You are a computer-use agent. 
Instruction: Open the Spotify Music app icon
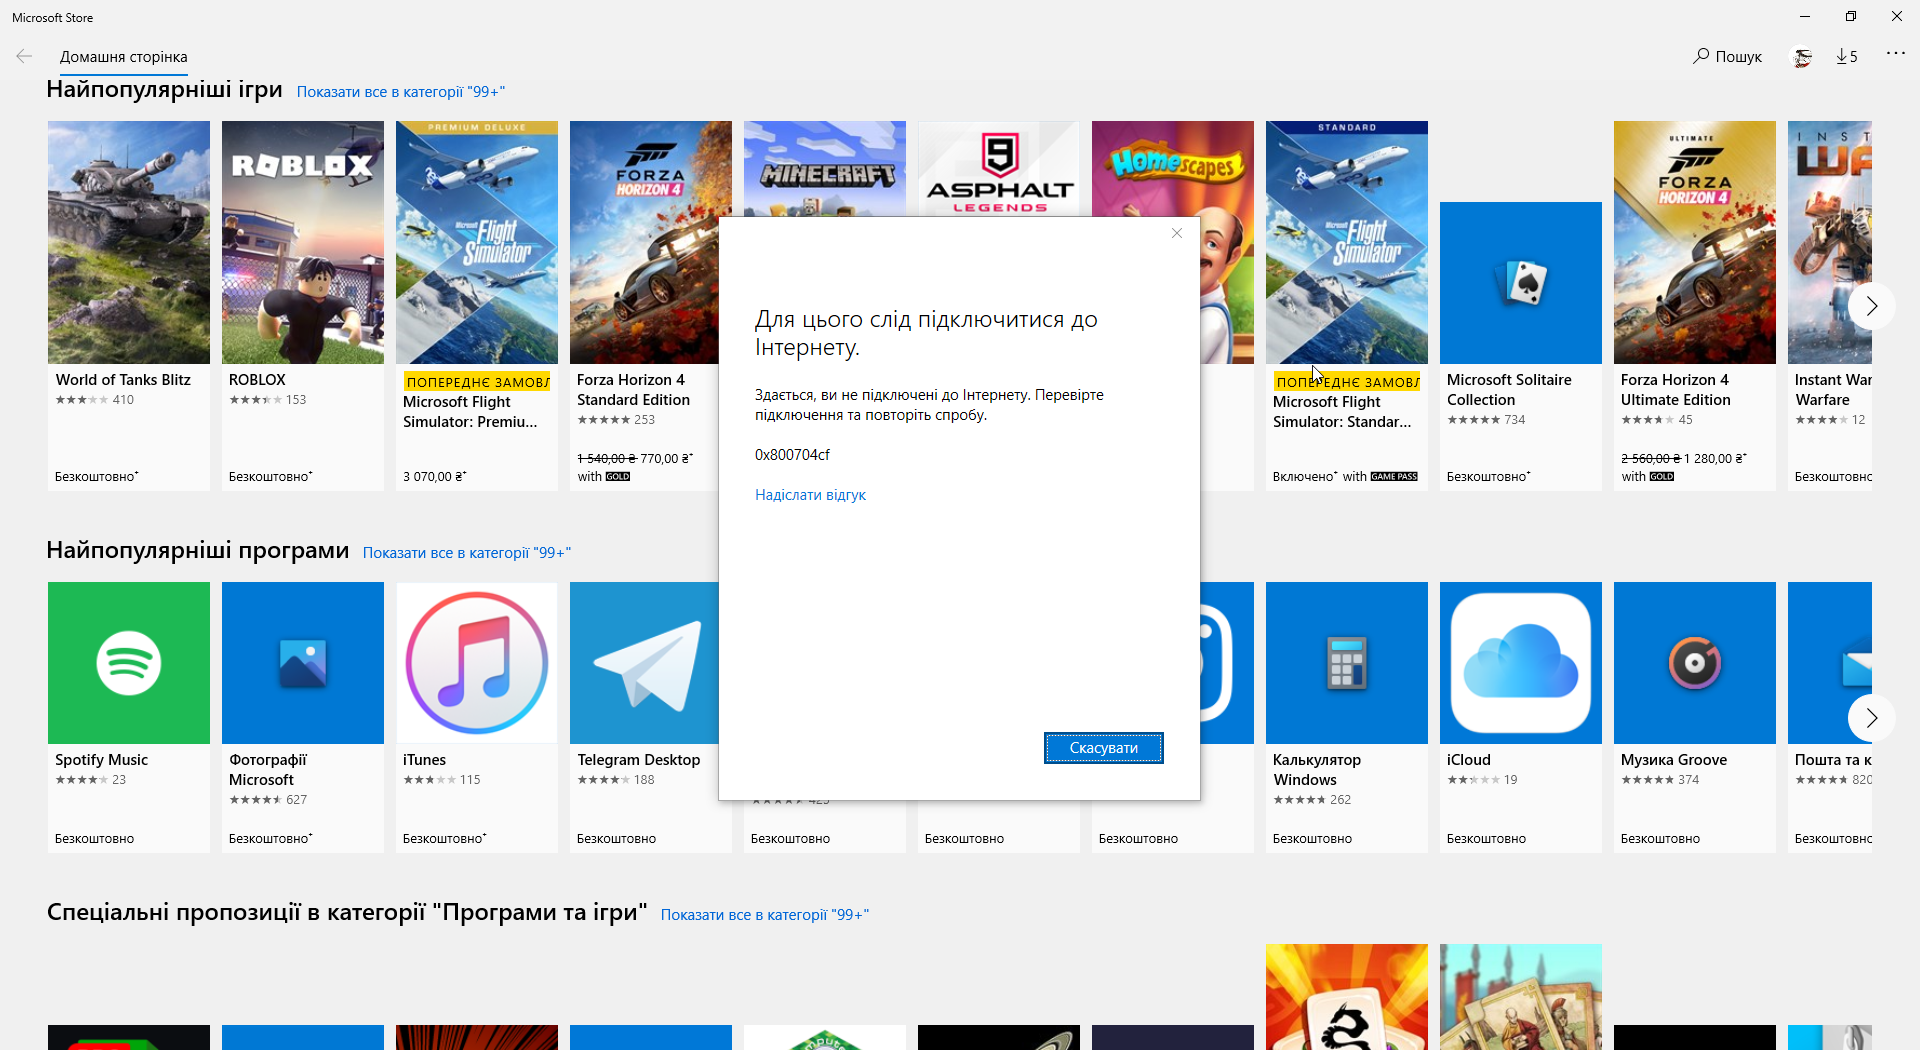[129, 663]
